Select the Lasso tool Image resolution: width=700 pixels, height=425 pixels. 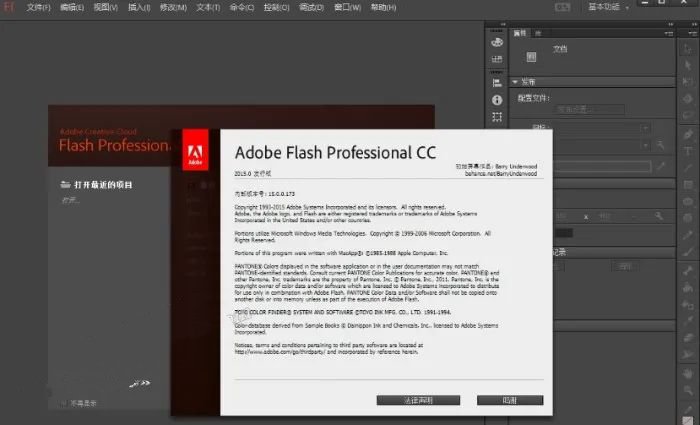click(688, 116)
